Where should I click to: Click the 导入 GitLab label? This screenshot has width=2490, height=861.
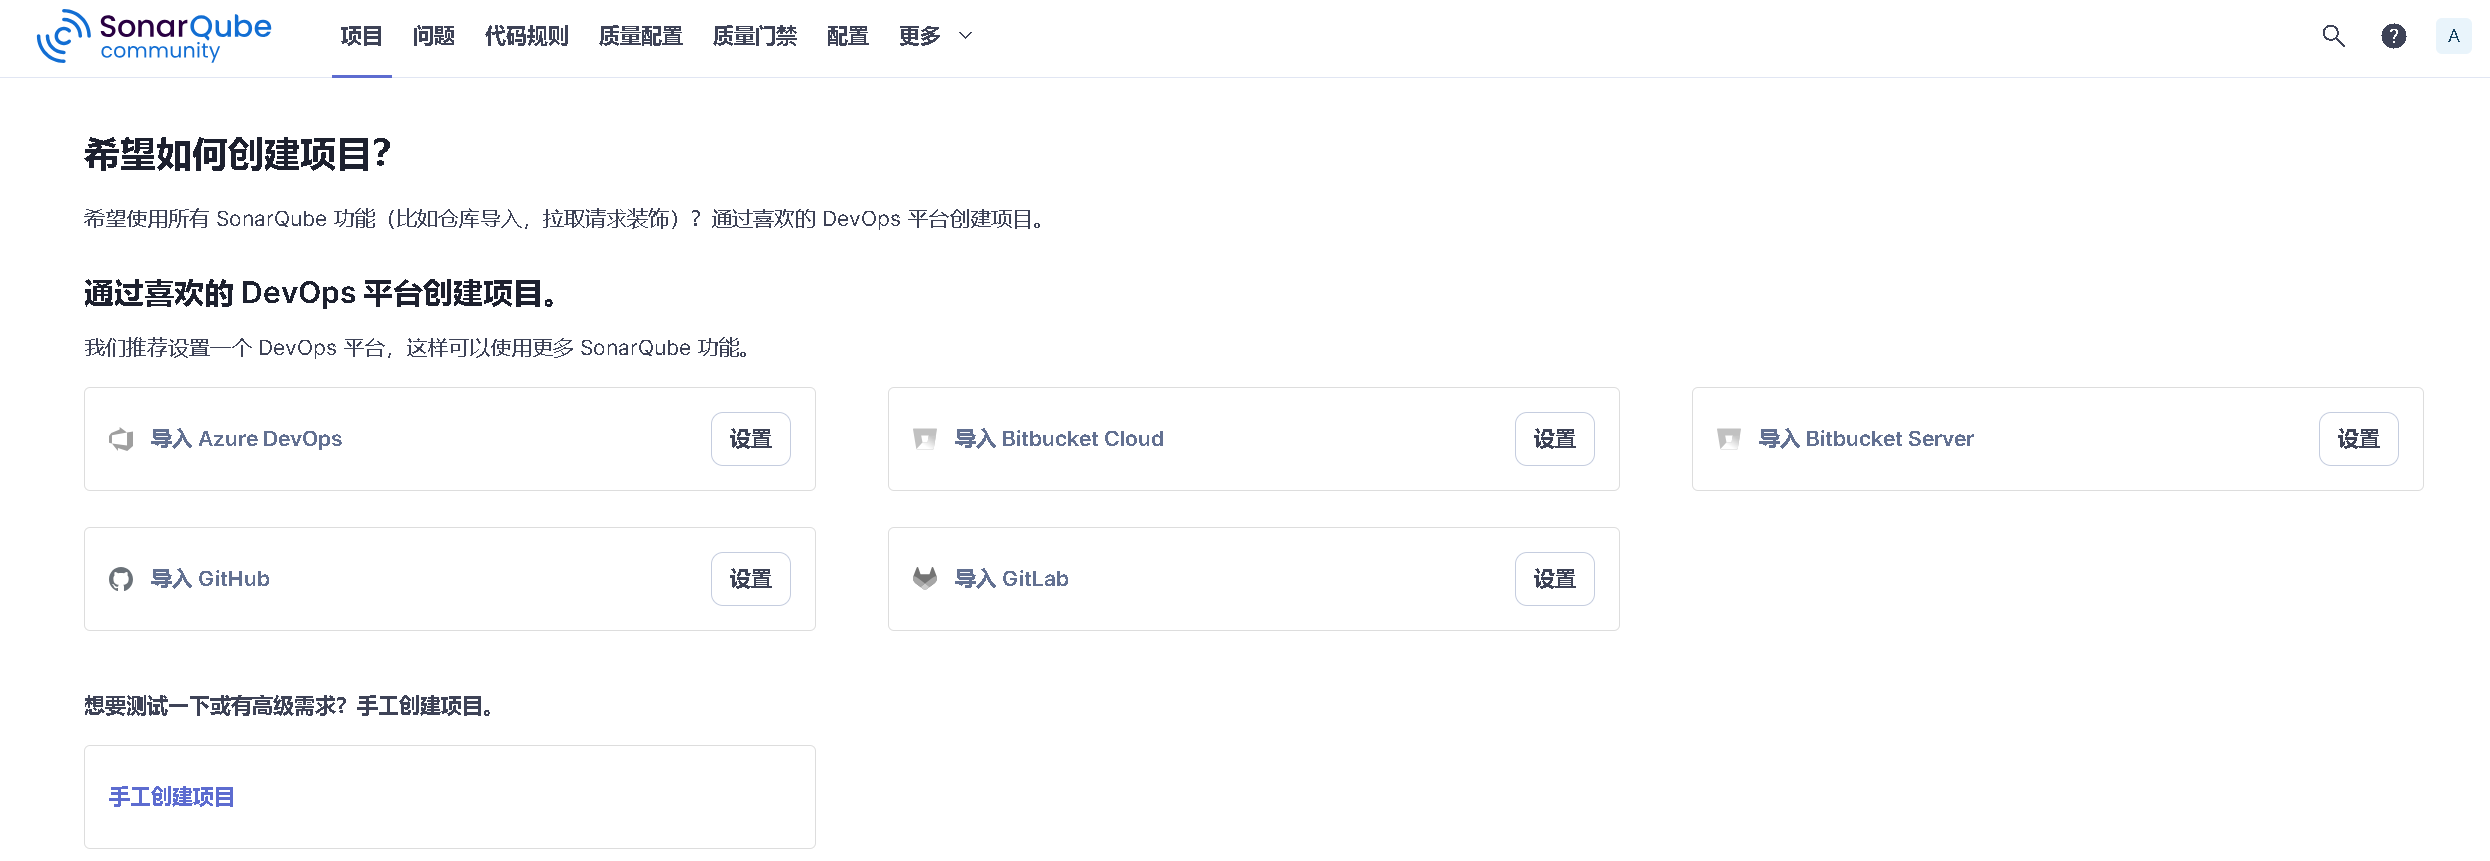click(x=1011, y=579)
